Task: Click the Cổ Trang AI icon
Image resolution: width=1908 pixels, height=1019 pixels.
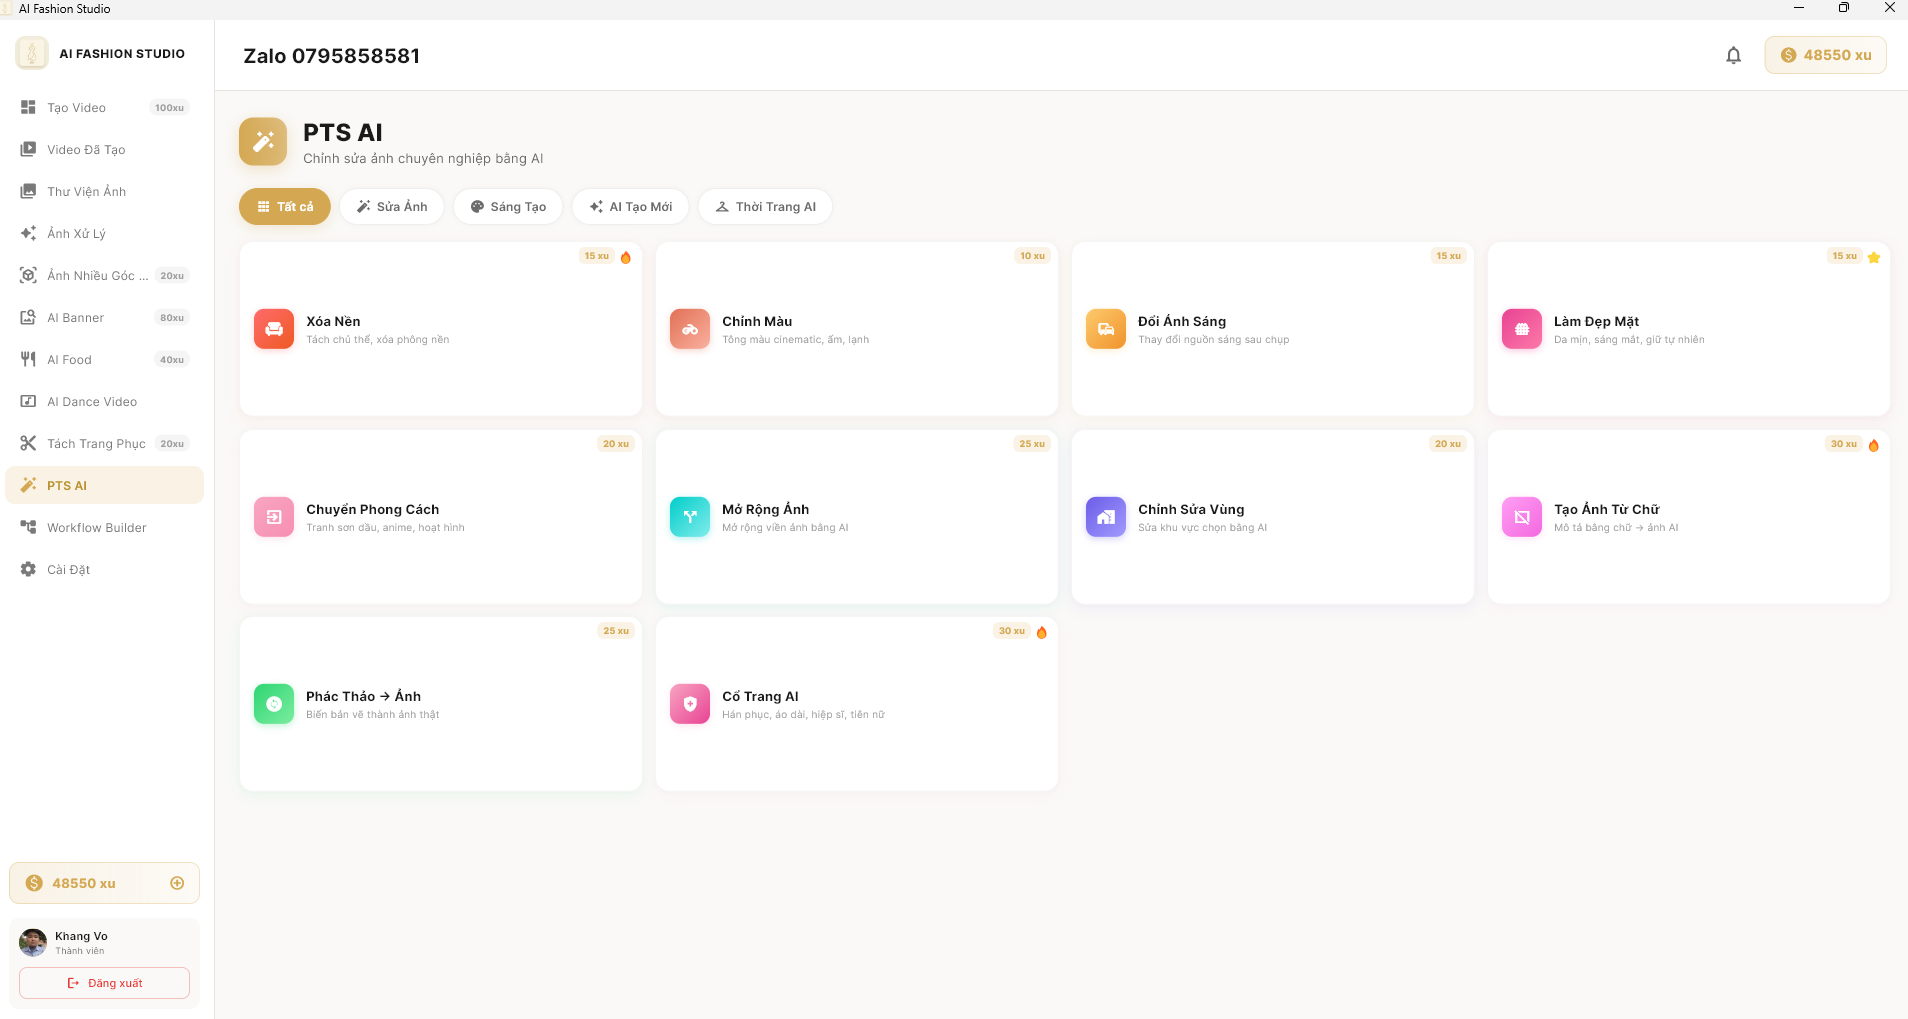Action: [x=690, y=704]
